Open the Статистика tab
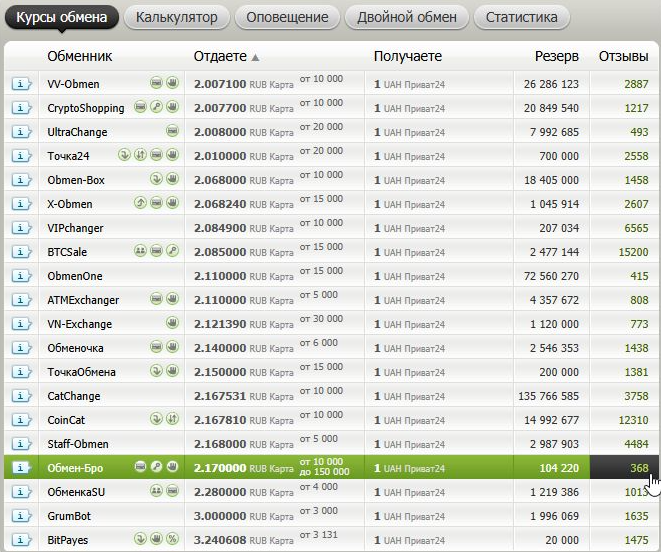 pyautogui.click(x=521, y=17)
